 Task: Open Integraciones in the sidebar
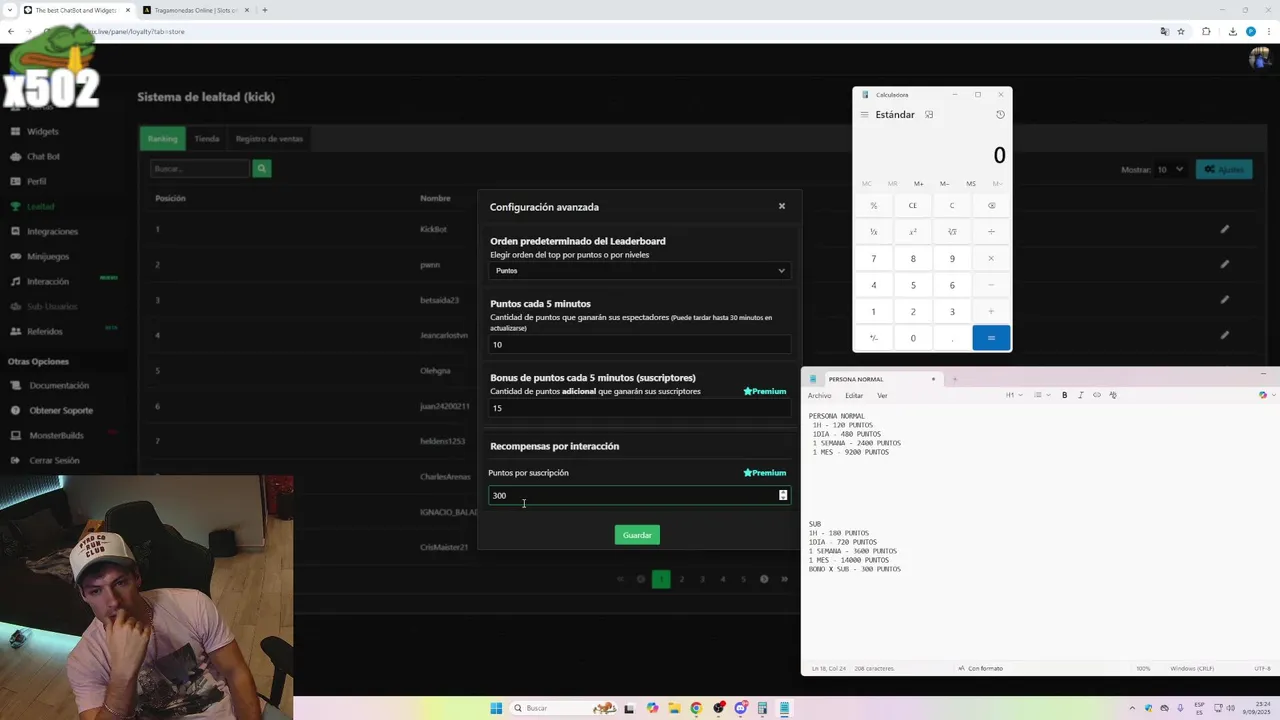pyautogui.click(x=52, y=232)
